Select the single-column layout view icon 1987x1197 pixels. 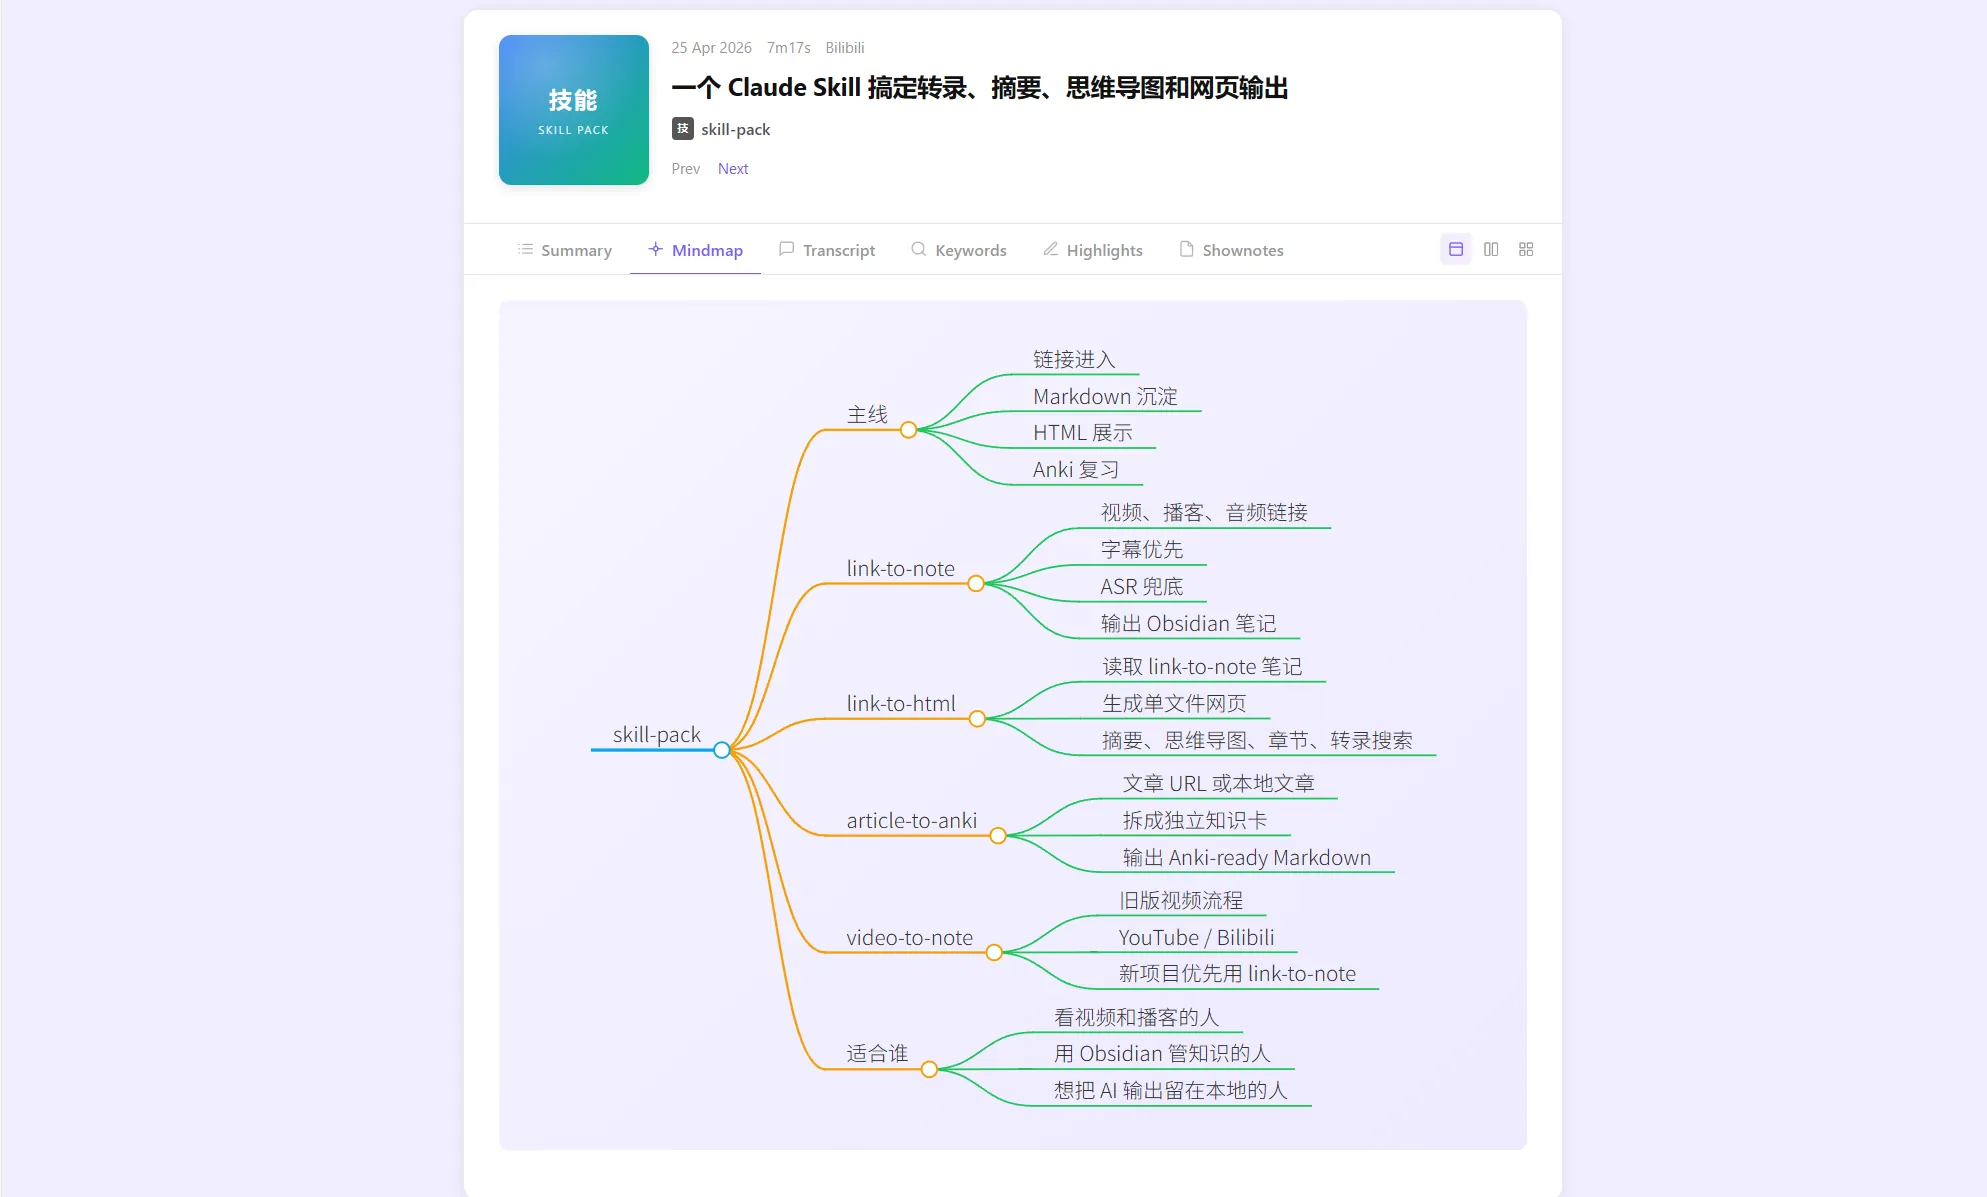[1456, 249]
